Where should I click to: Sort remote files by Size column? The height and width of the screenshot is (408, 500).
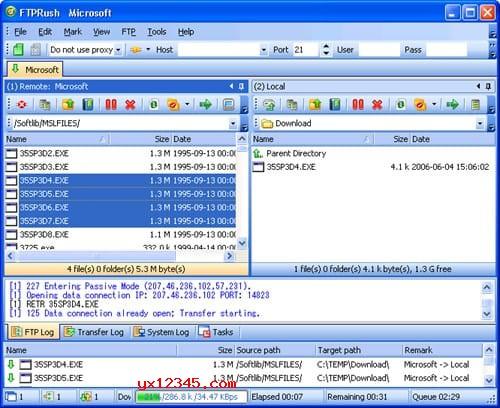point(140,139)
